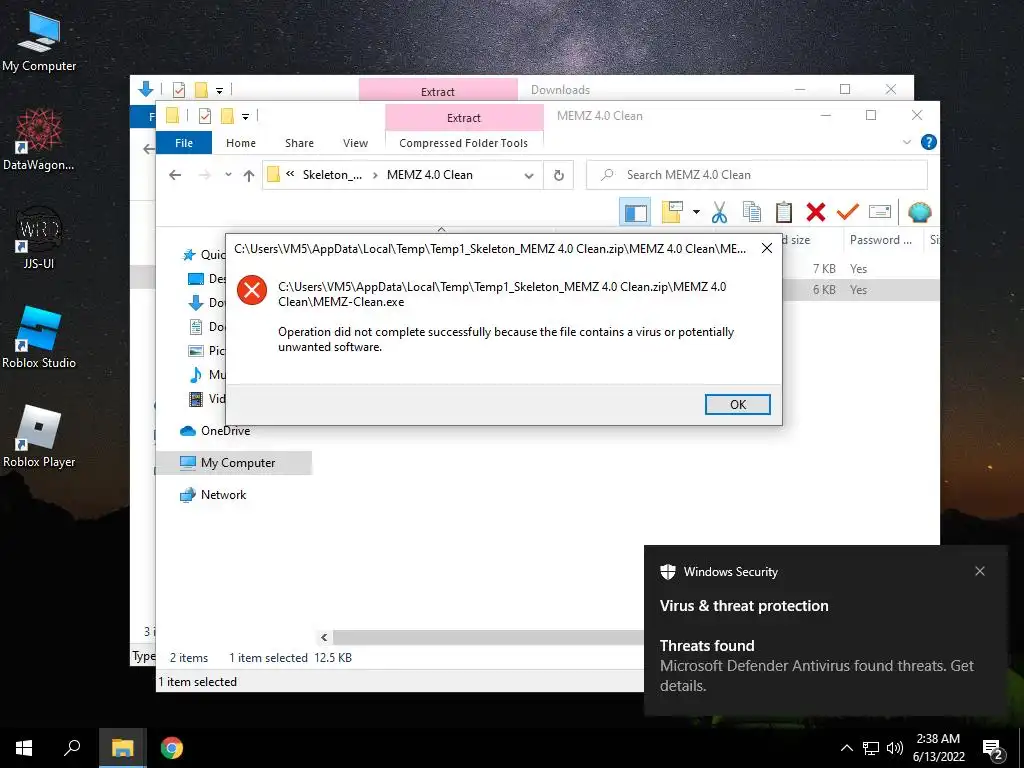Open network status tray icon
1024x768 pixels.
click(871, 748)
